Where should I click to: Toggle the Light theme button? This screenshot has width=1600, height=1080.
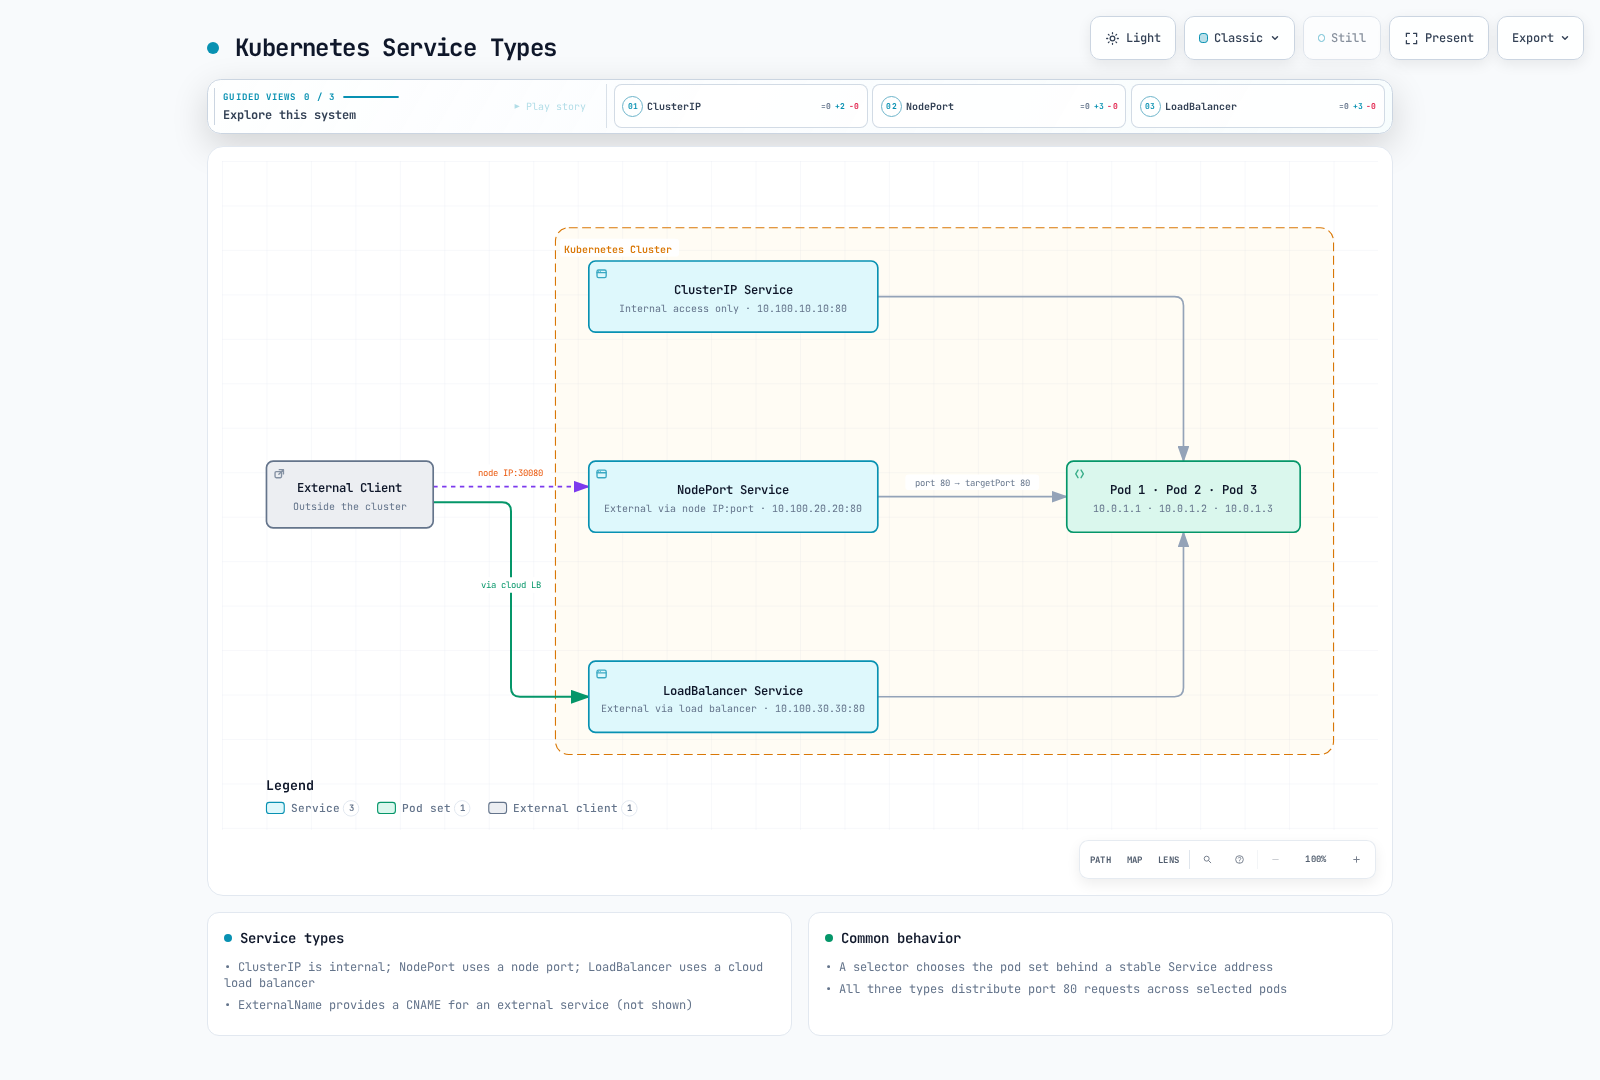tap(1133, 38)
